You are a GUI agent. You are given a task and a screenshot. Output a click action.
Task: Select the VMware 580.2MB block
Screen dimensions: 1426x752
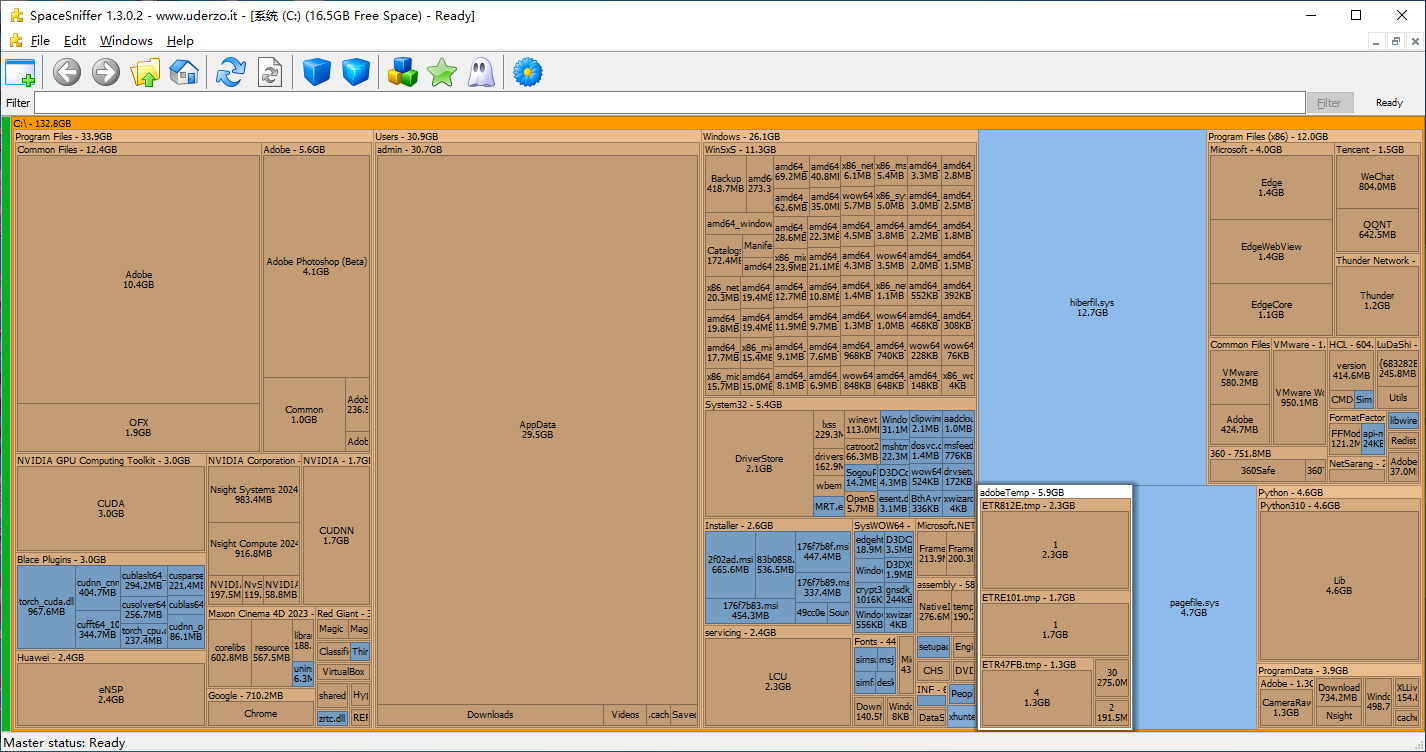click(x=1240, y=377)
